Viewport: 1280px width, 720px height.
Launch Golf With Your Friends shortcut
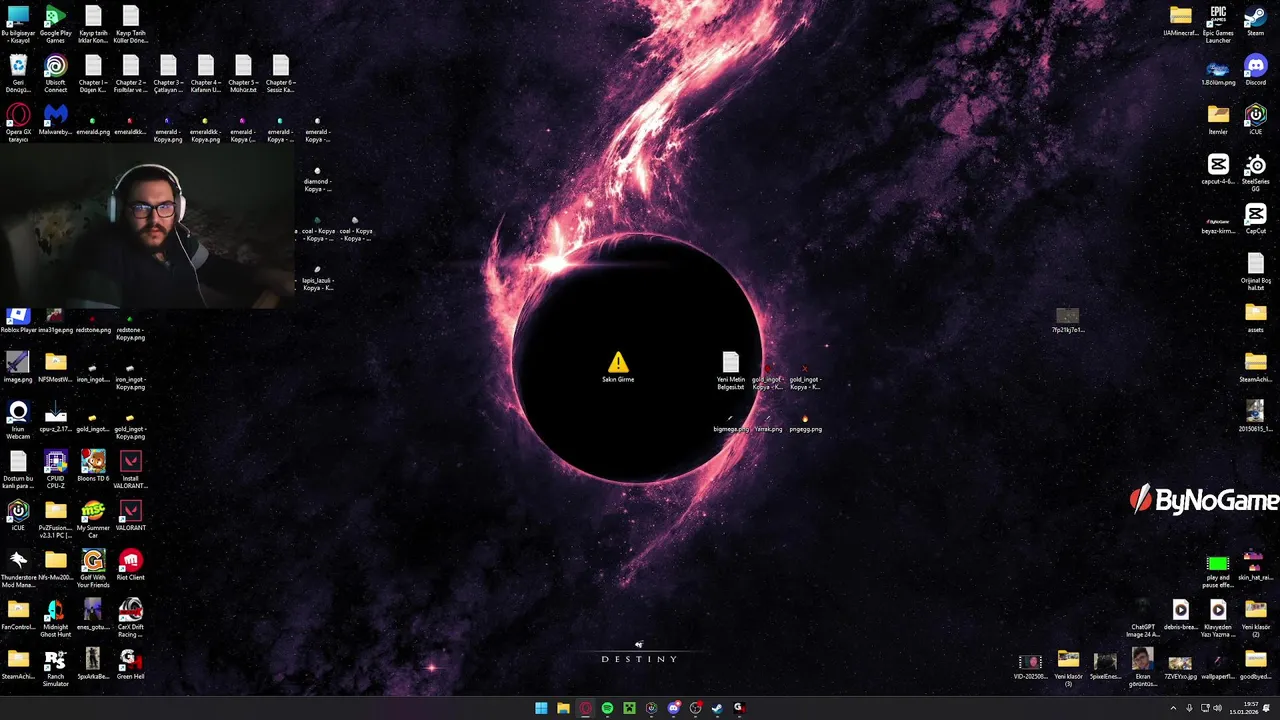[93, 570]
